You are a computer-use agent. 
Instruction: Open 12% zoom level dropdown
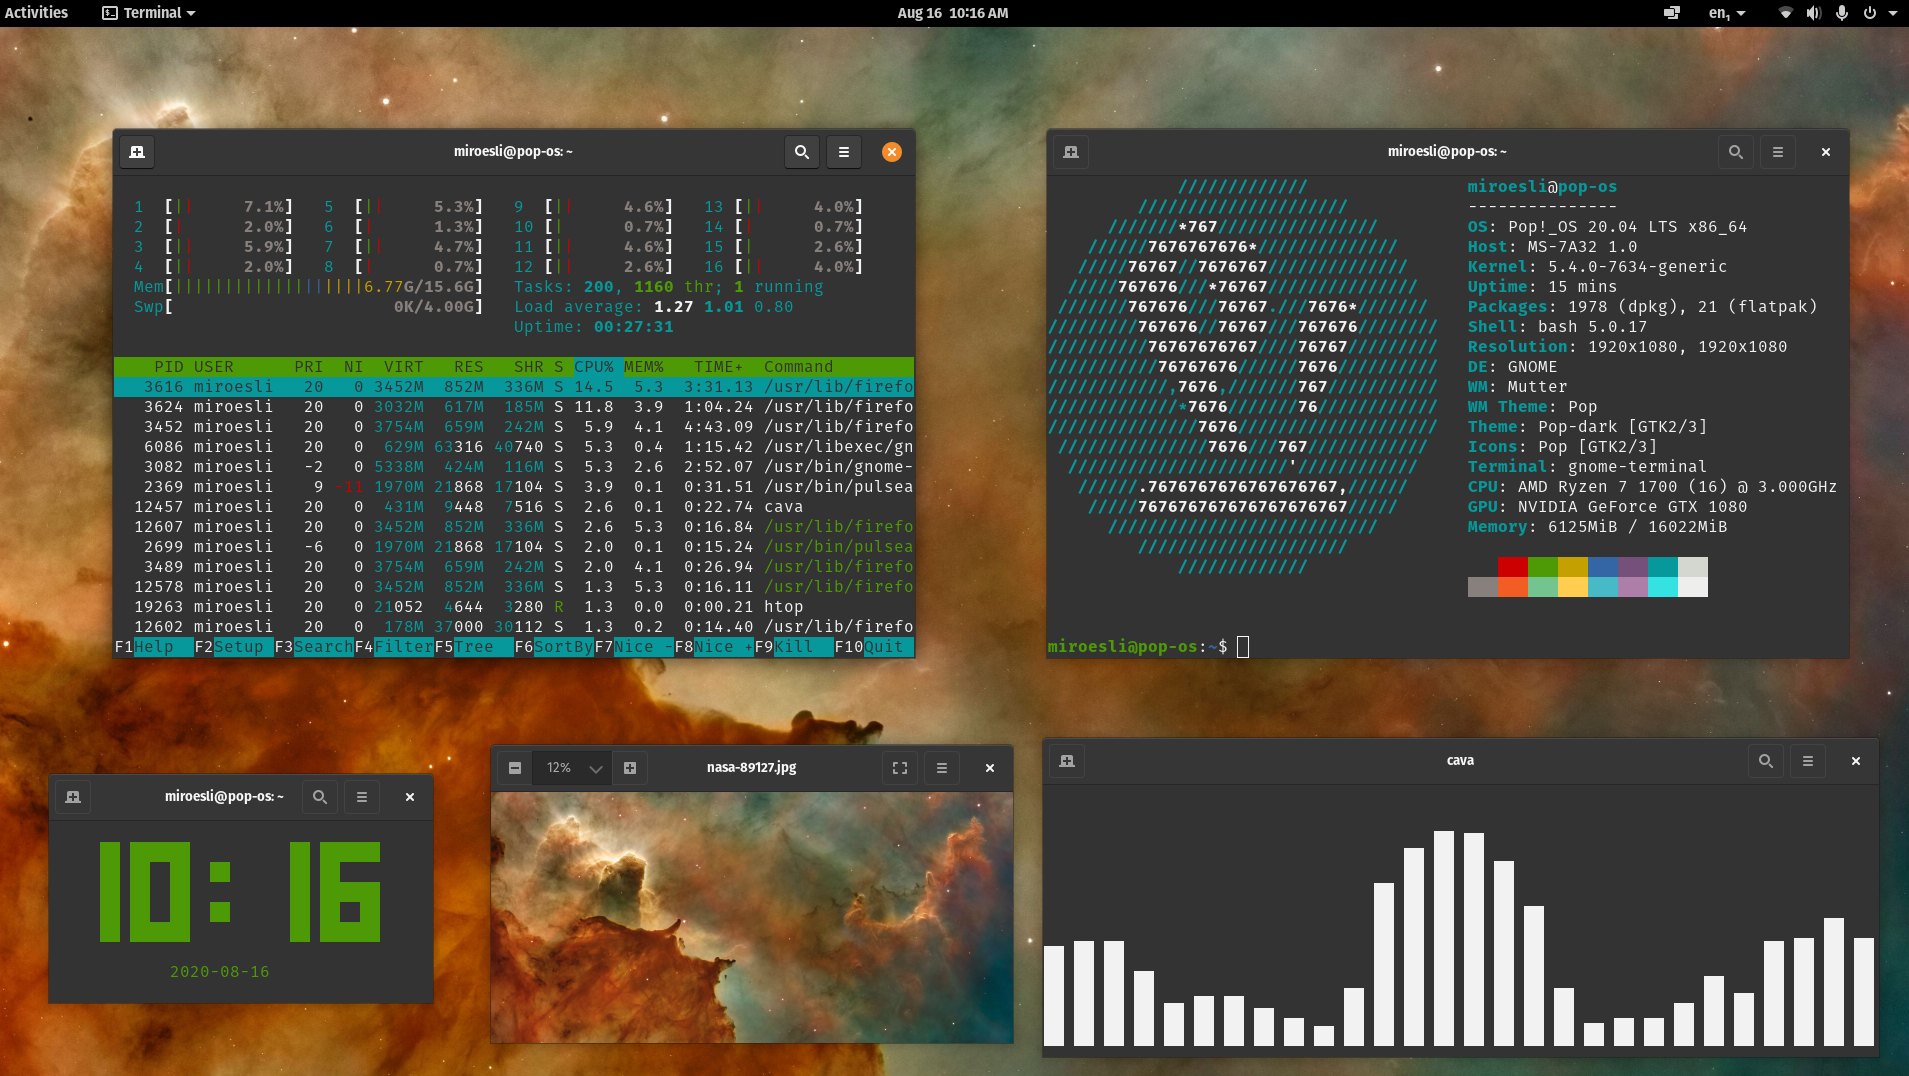point(573,768)
